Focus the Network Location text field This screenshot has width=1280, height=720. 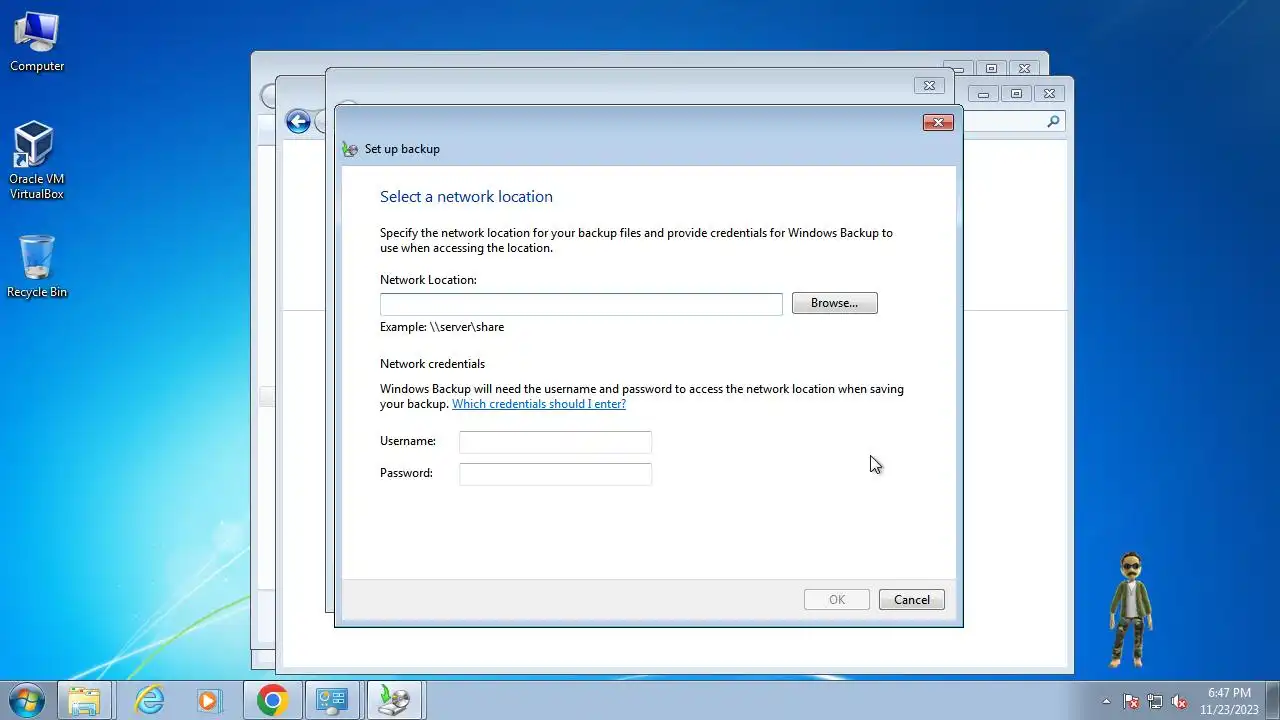(x=581, y=304)
